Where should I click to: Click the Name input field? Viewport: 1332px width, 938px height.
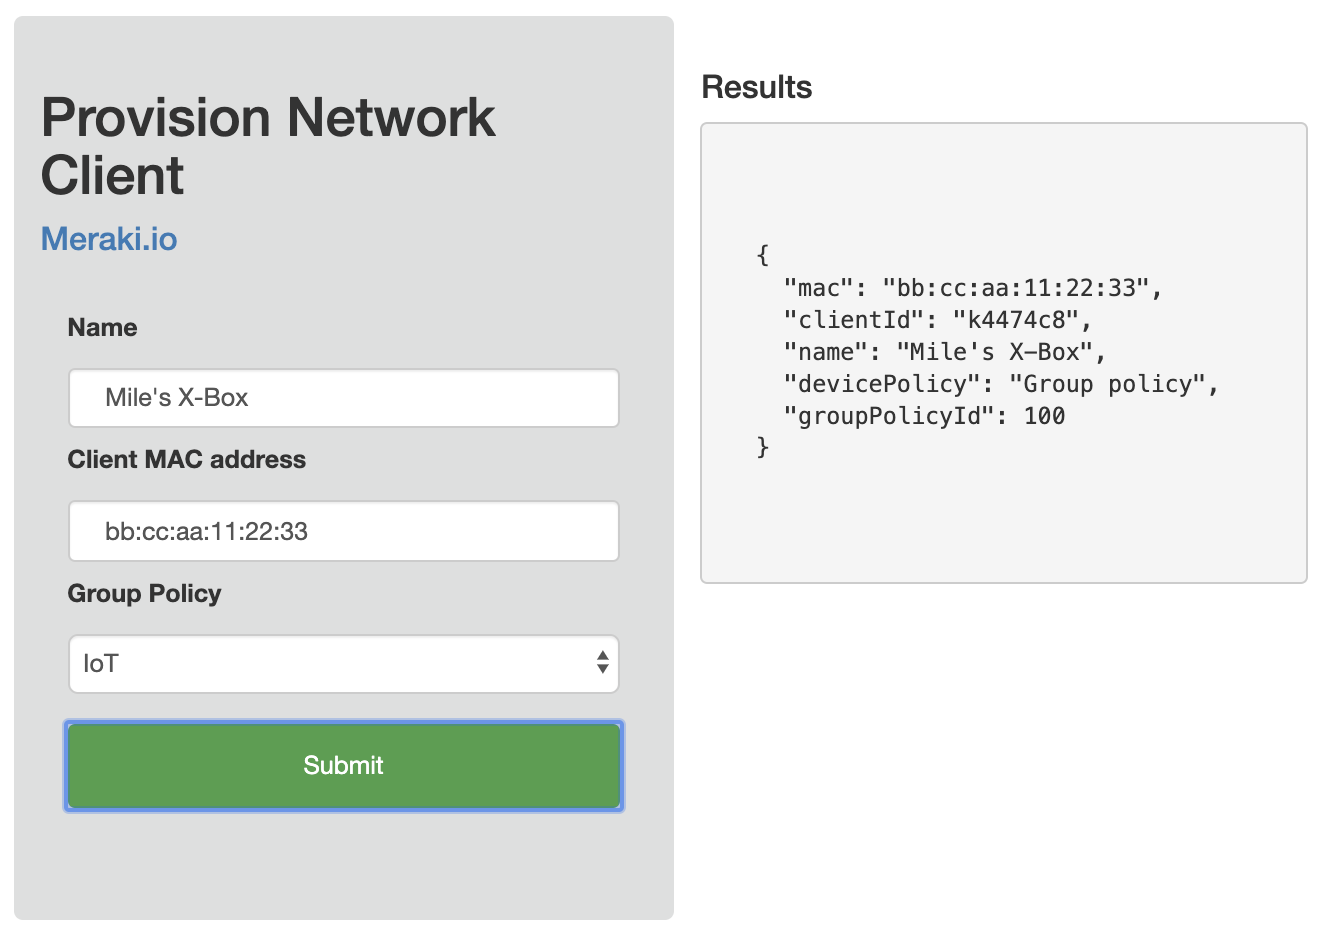pos(343,398)
